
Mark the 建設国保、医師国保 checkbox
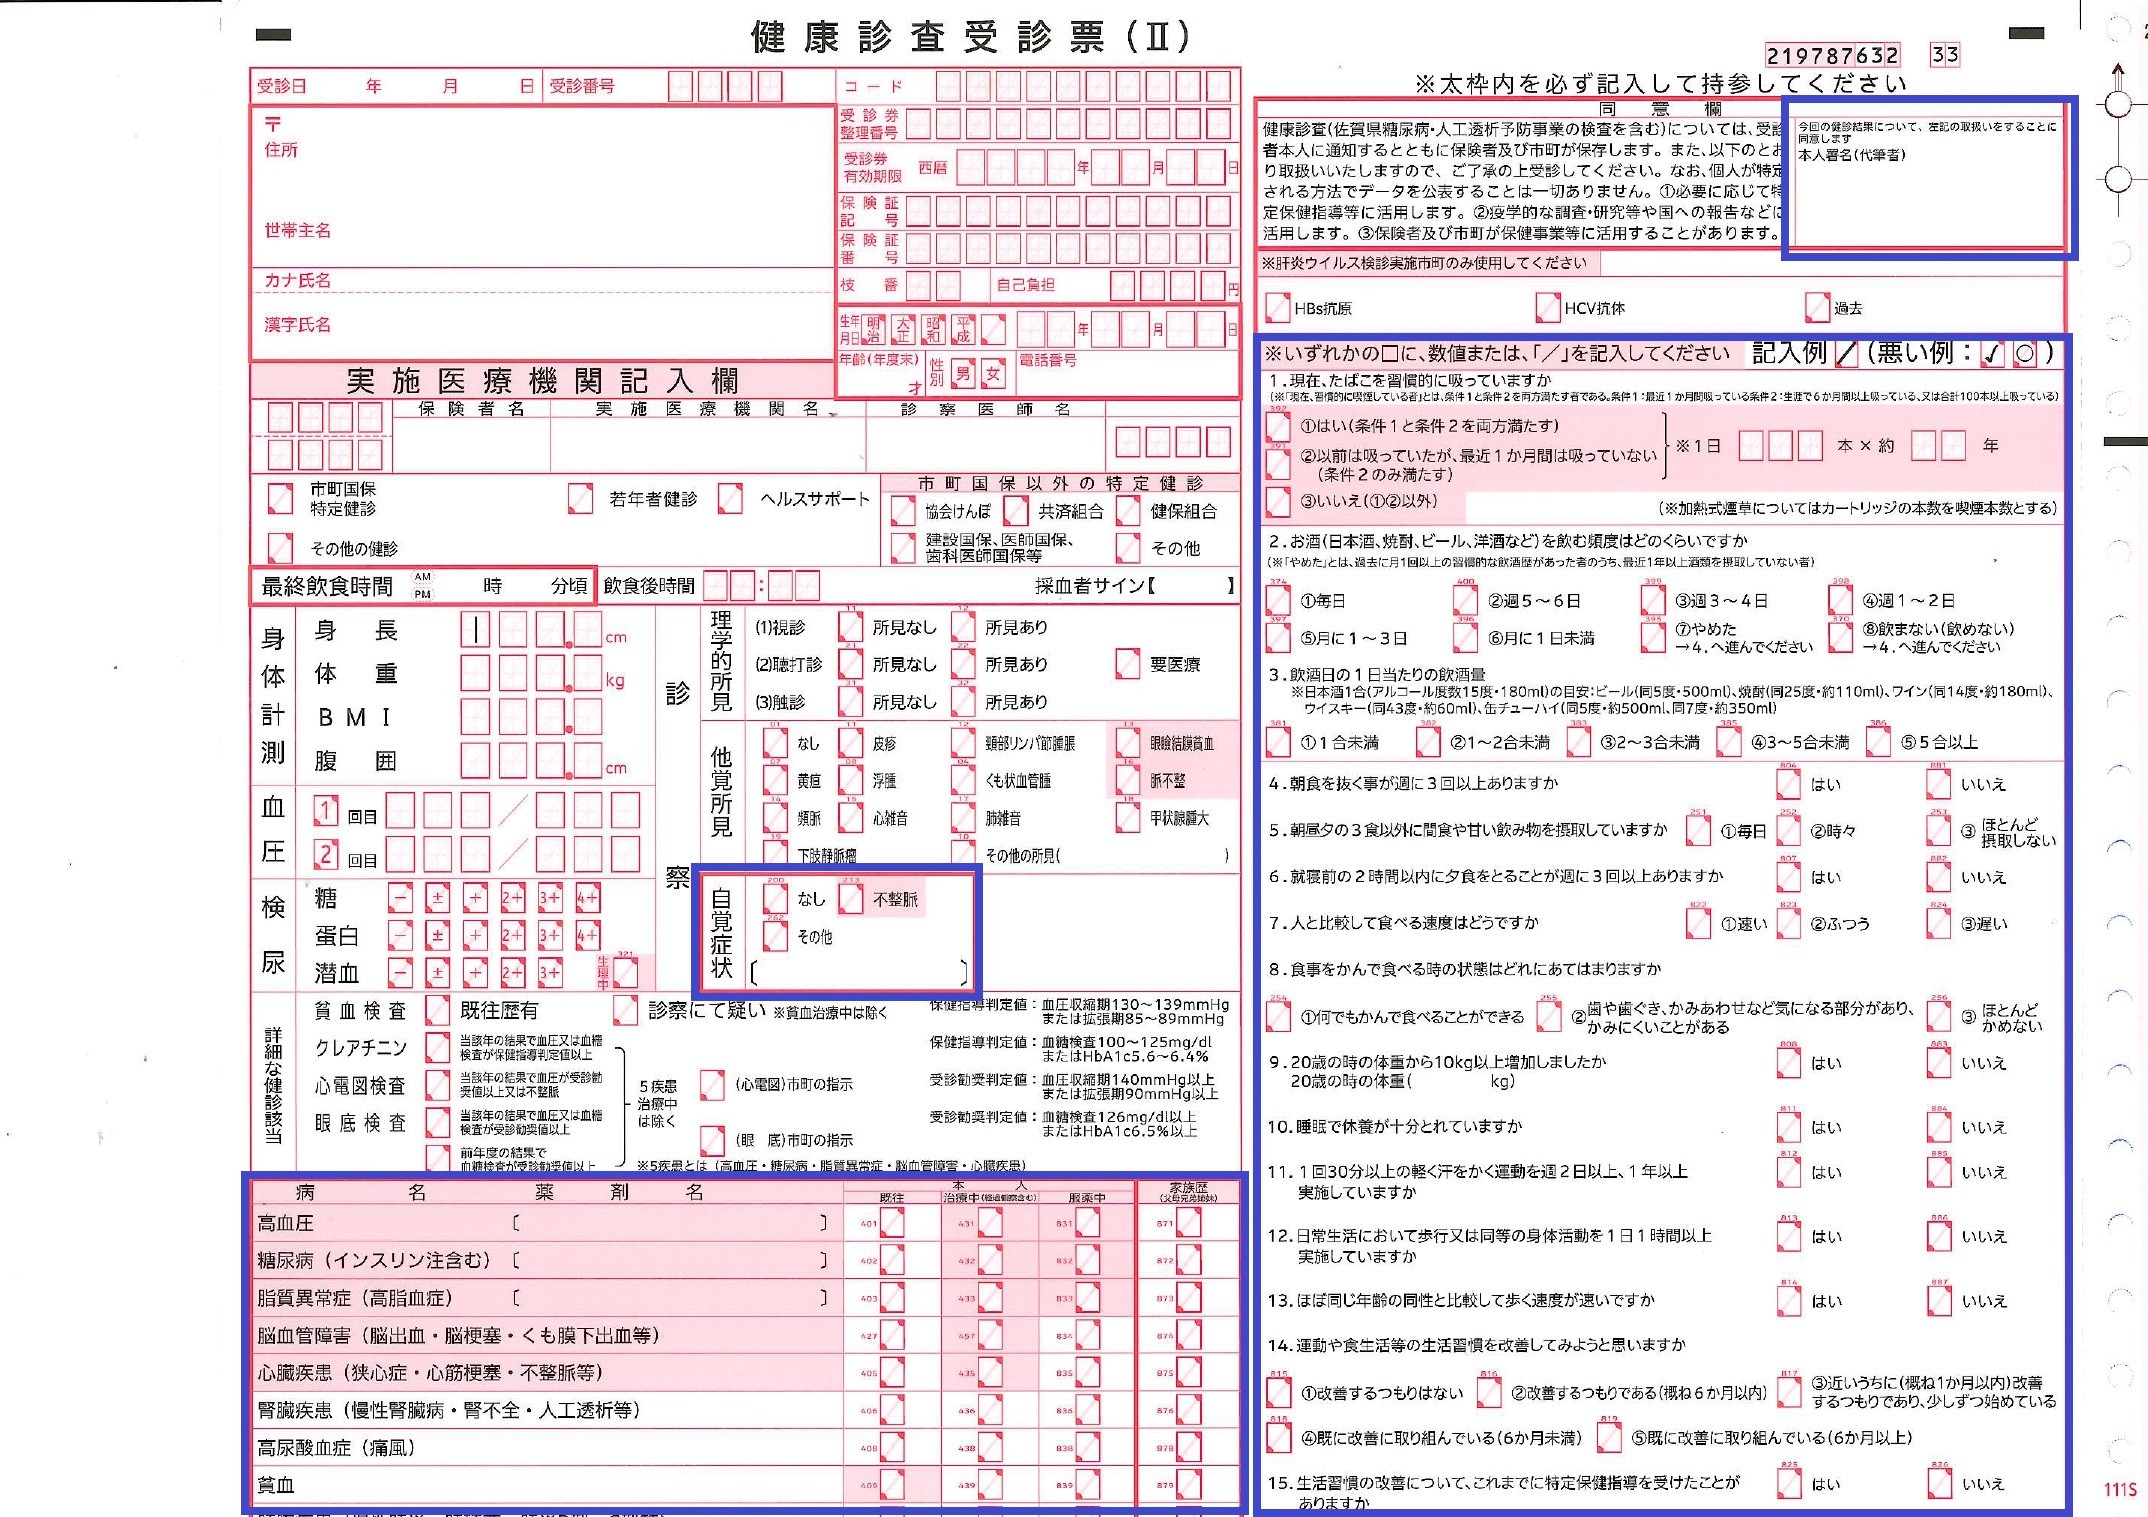tap(903, 547)
